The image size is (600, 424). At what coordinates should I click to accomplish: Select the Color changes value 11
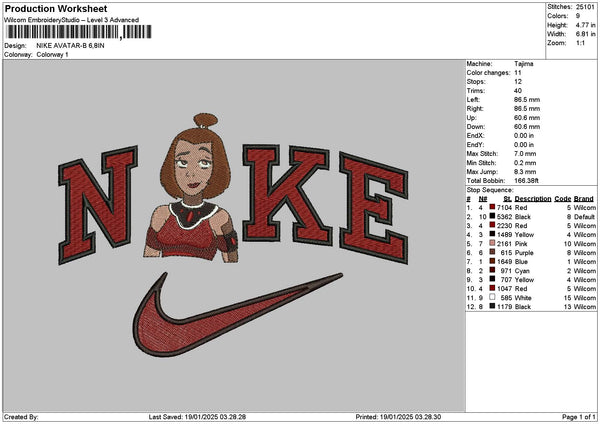tap(518, 73)
